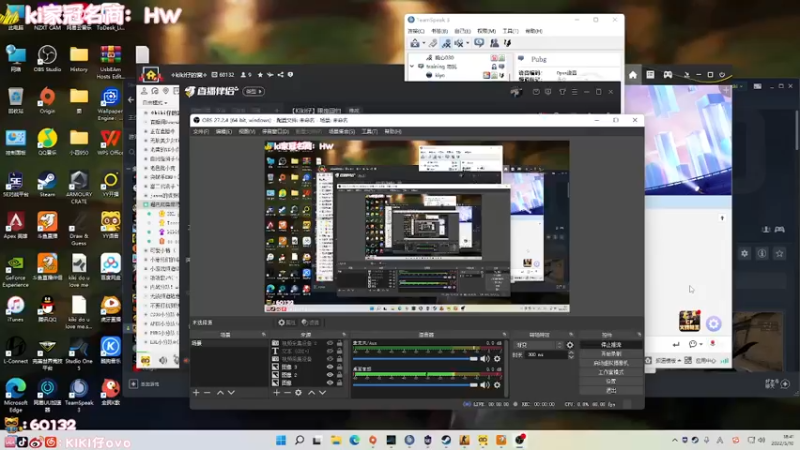Open the version badge dropdown beside 直播伴侣 logo

point(254,92)
